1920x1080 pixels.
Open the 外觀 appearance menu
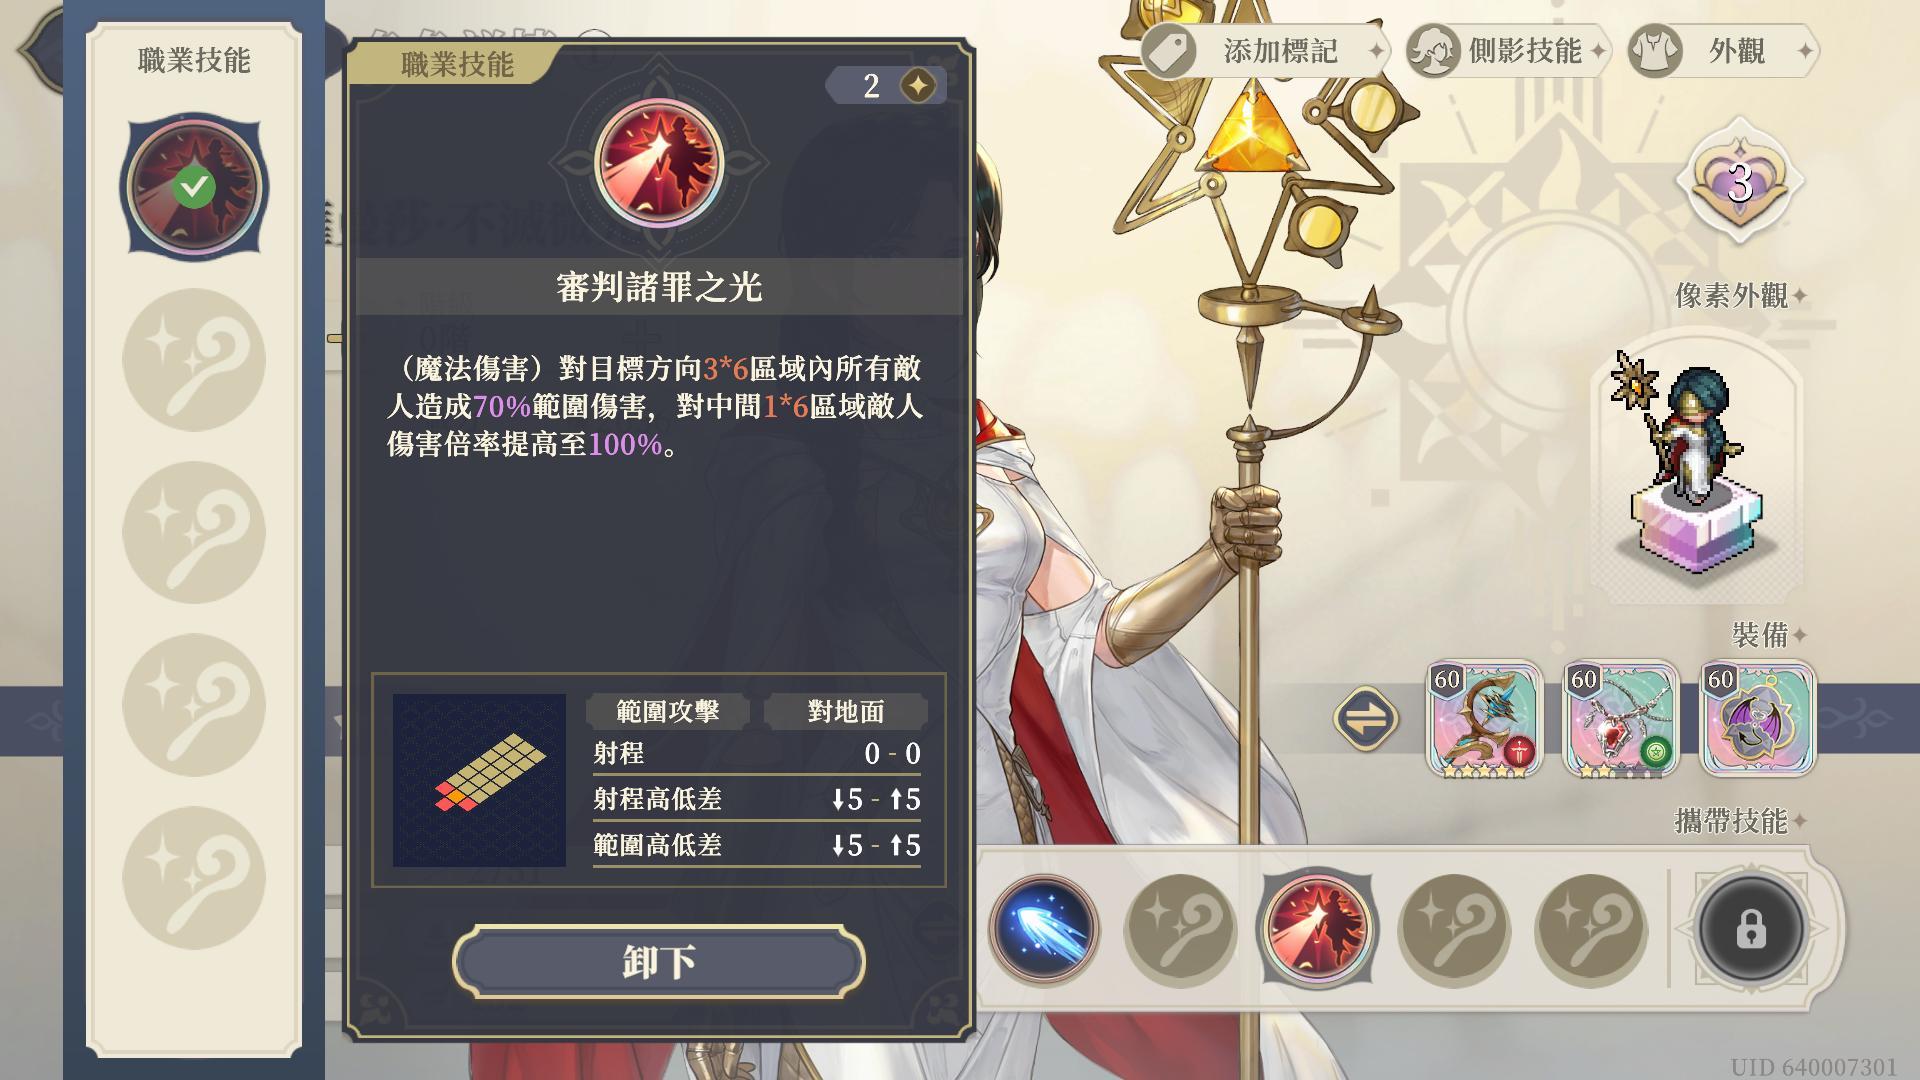click(x=1722, y=51)
